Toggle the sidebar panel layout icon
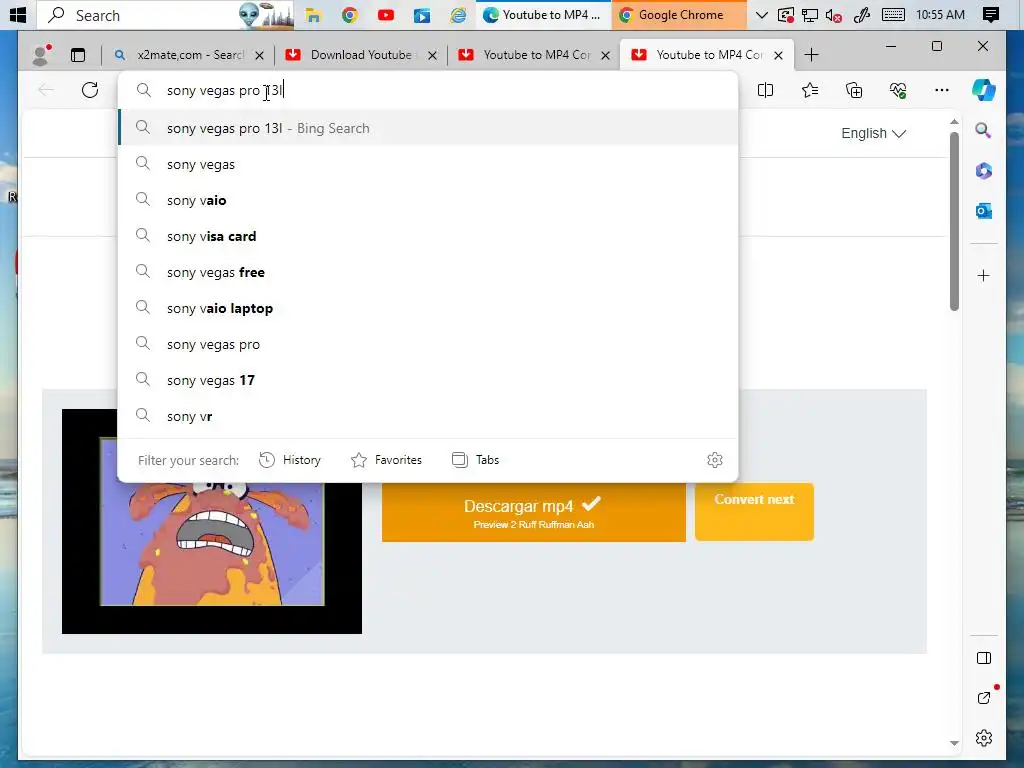The height and width of the screenshot is (768, 1024). [x=984, y=658]
